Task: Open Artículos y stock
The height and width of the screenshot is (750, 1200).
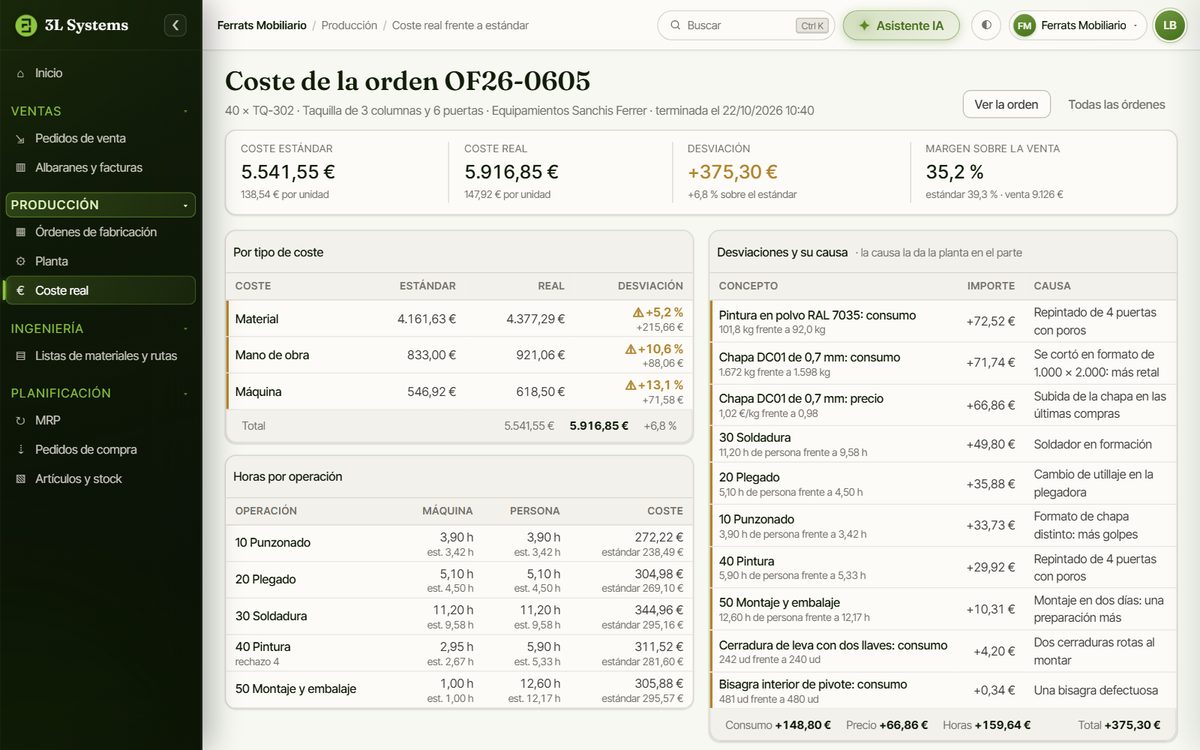Action: (100, 478)
